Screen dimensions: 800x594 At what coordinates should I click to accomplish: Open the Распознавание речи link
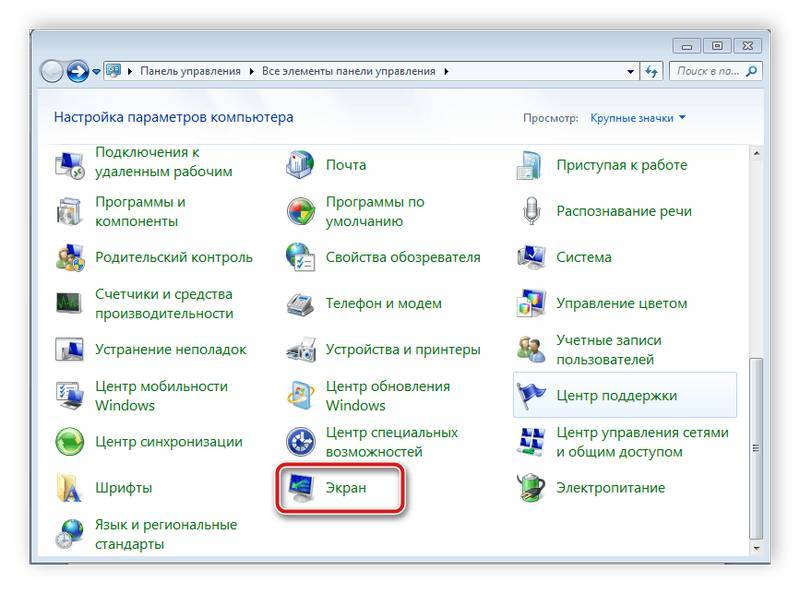coord(624,211)
